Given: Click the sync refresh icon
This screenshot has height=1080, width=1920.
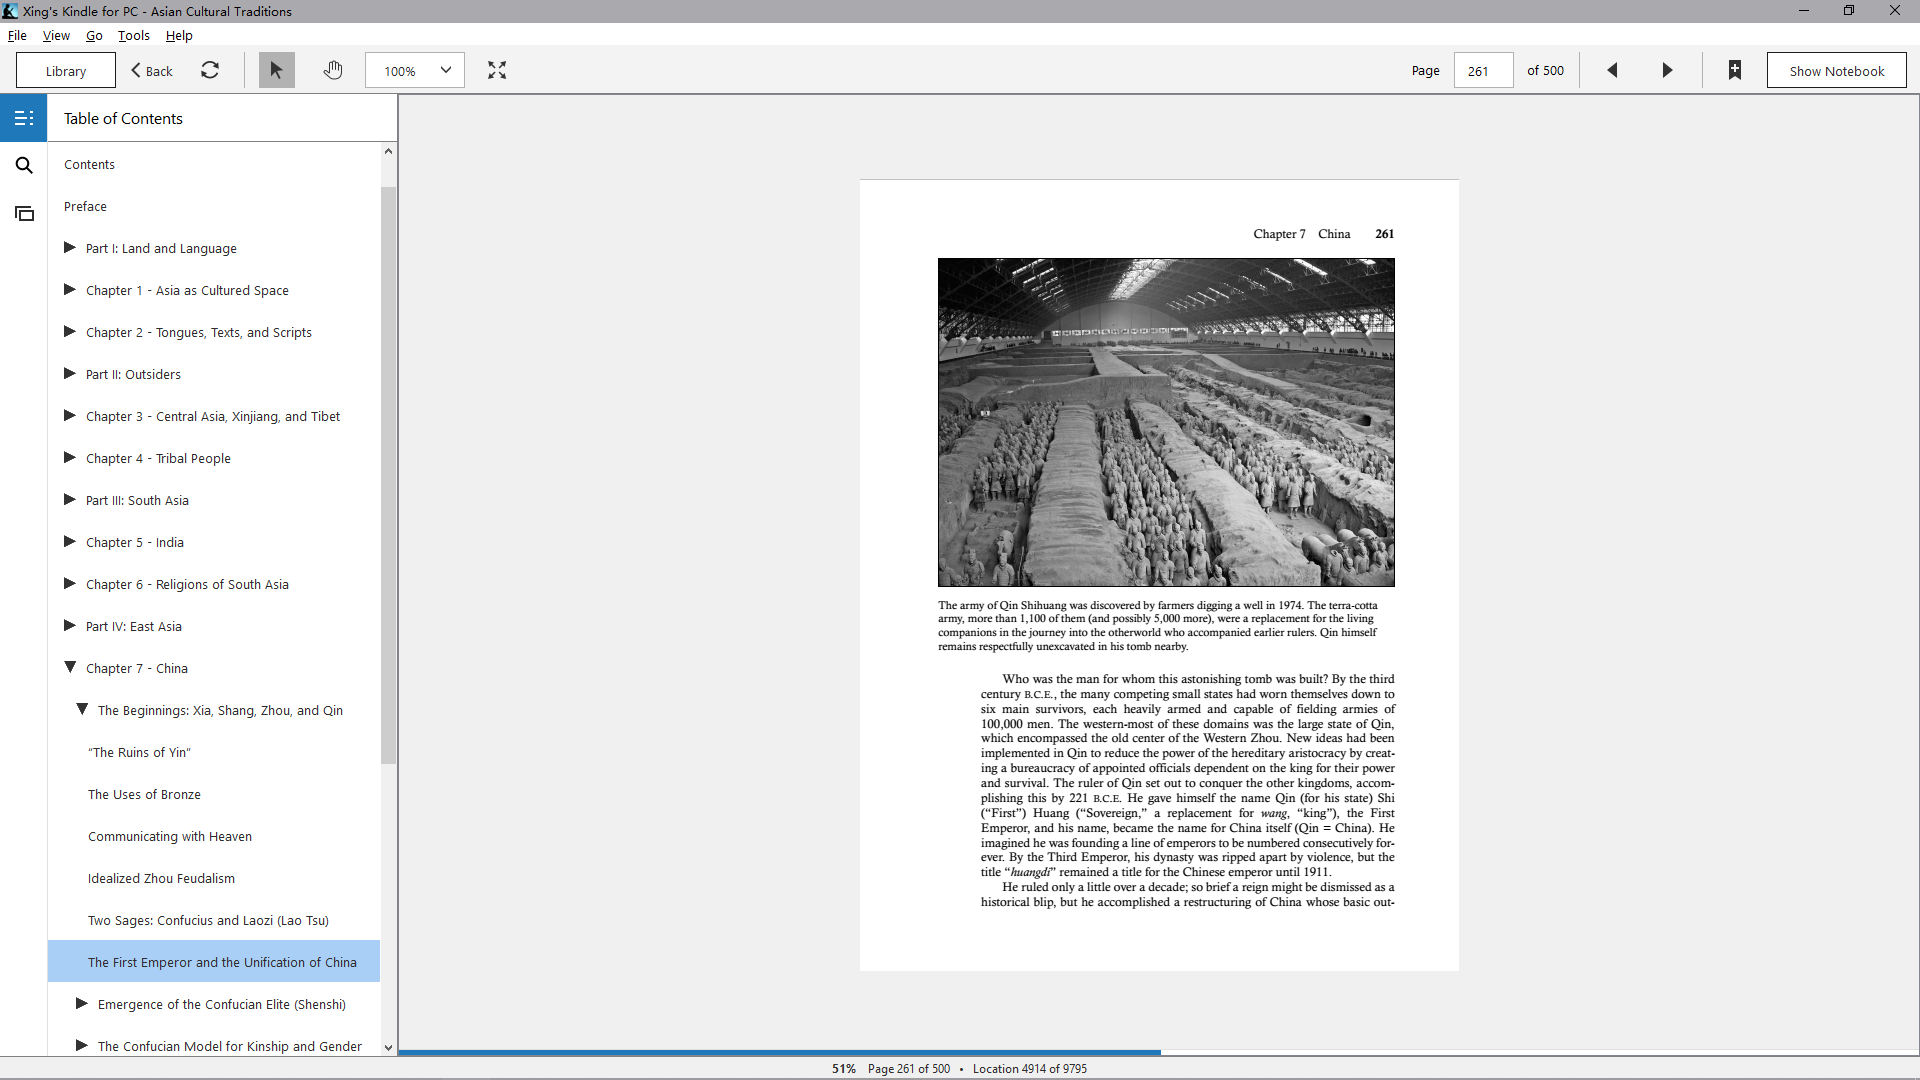Looking at the screenshot, I should (x=210, y=70).
